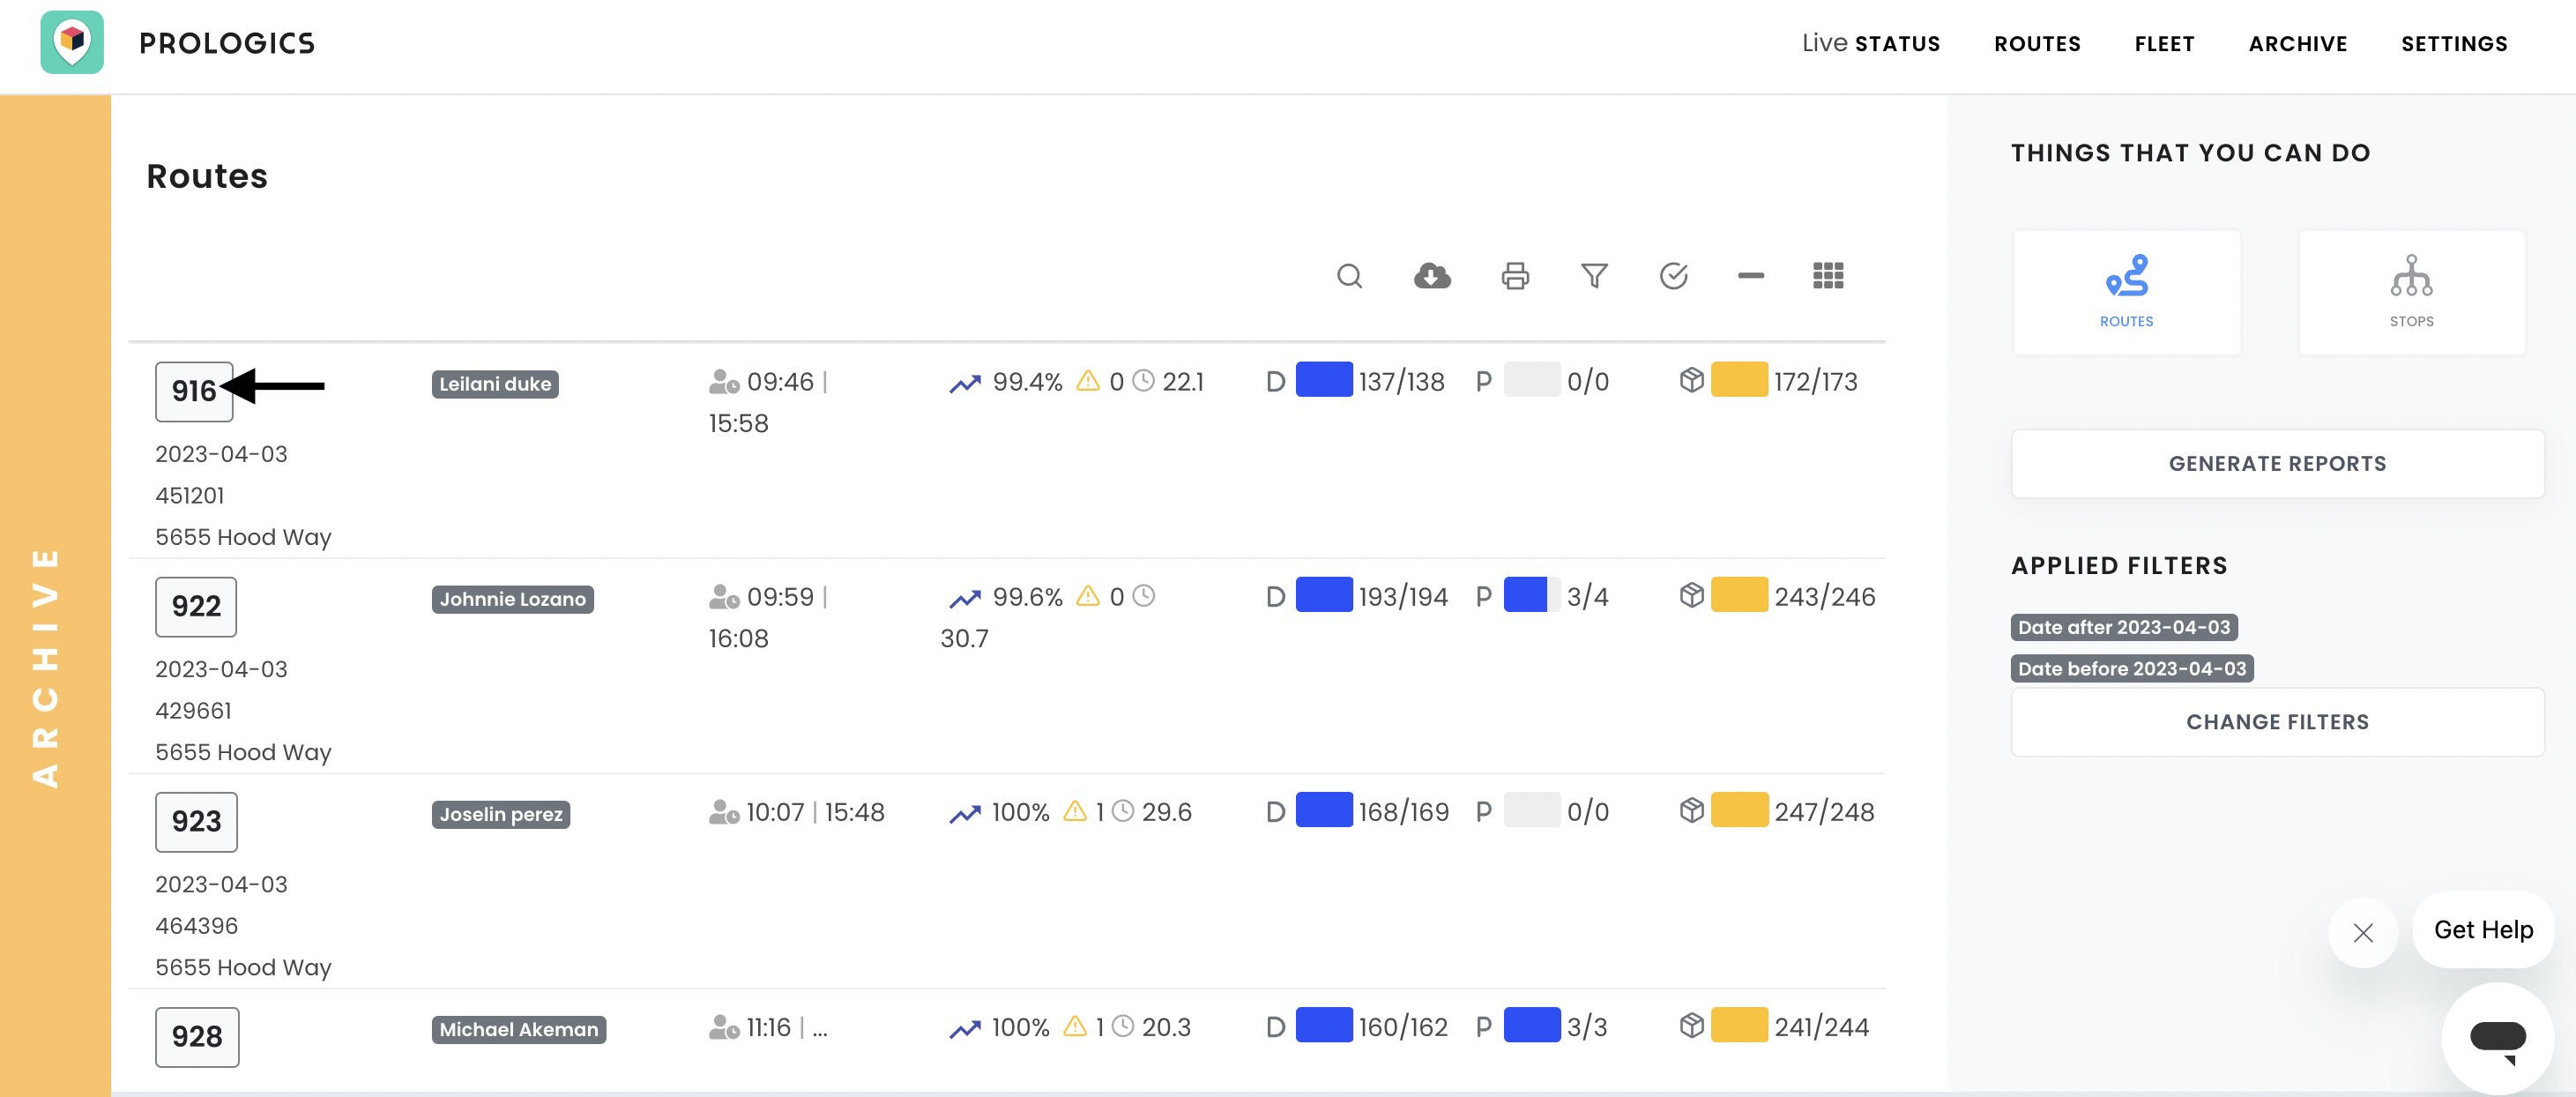
Task: Click the Generate Reports button
Action: [x=2277, y=463]
